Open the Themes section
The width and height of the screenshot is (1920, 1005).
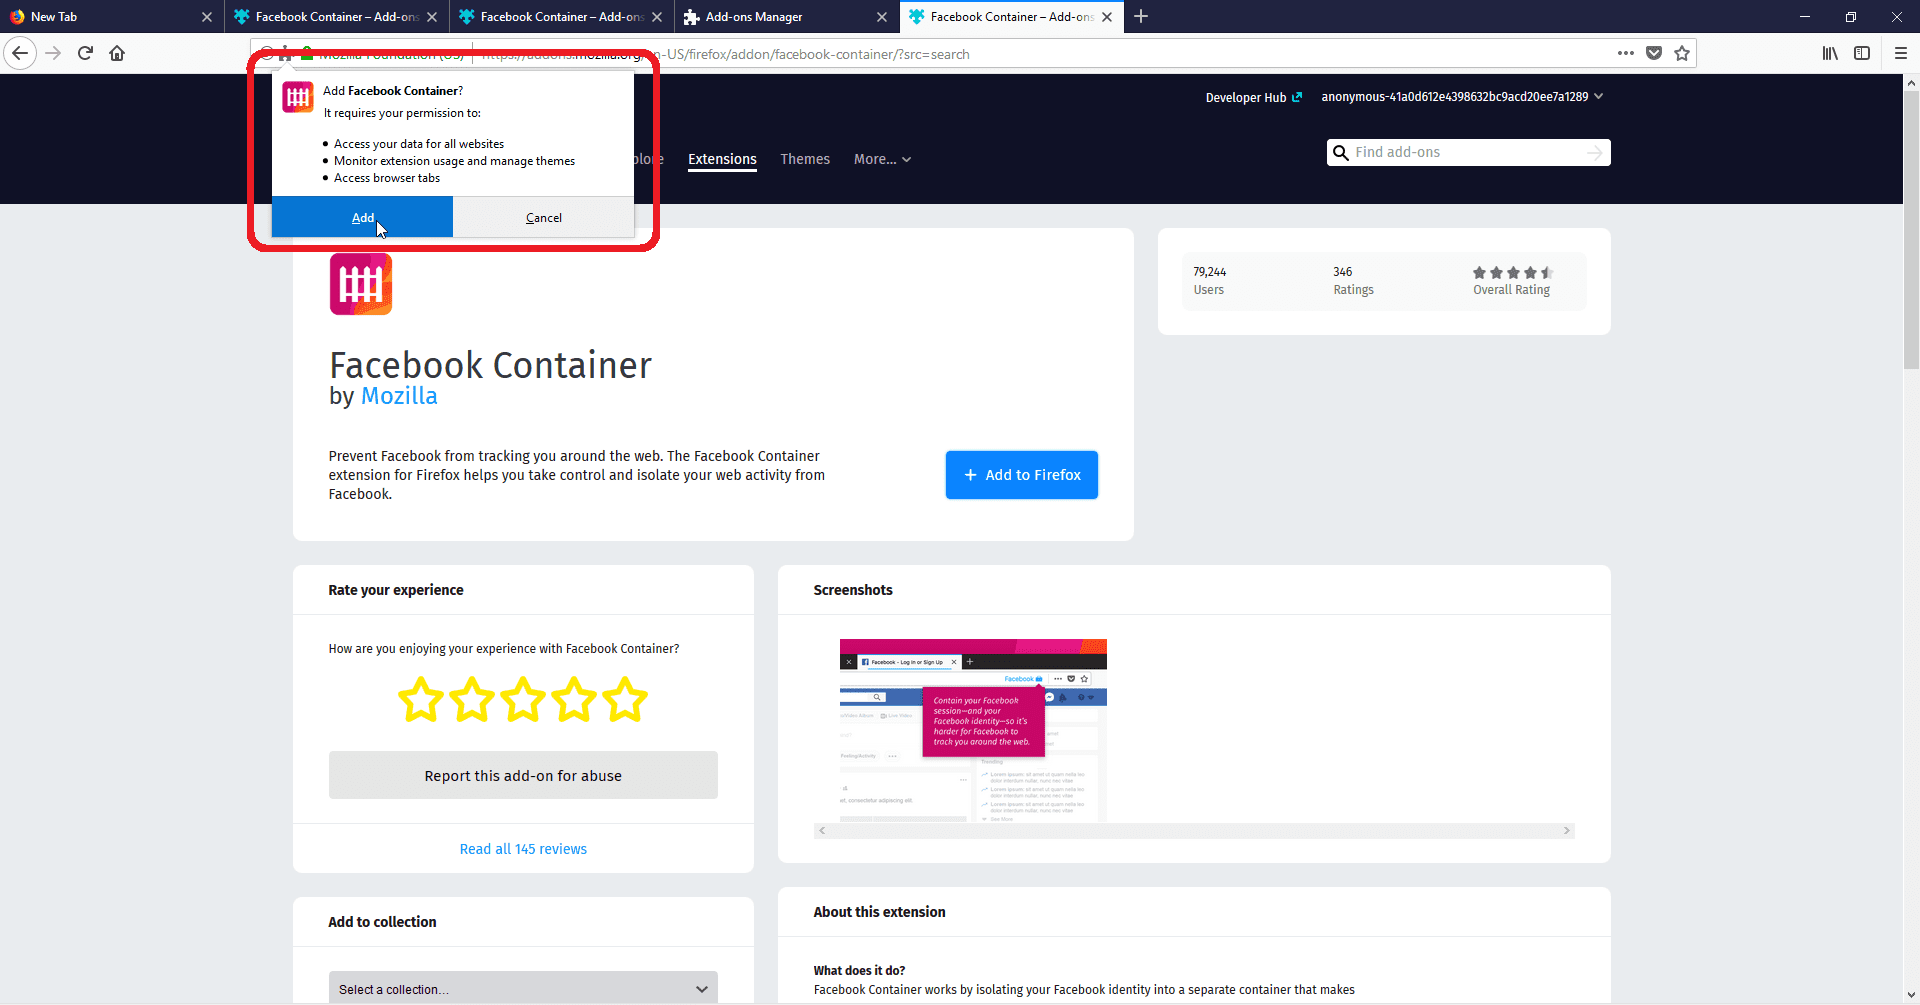(x=805, y=159)
